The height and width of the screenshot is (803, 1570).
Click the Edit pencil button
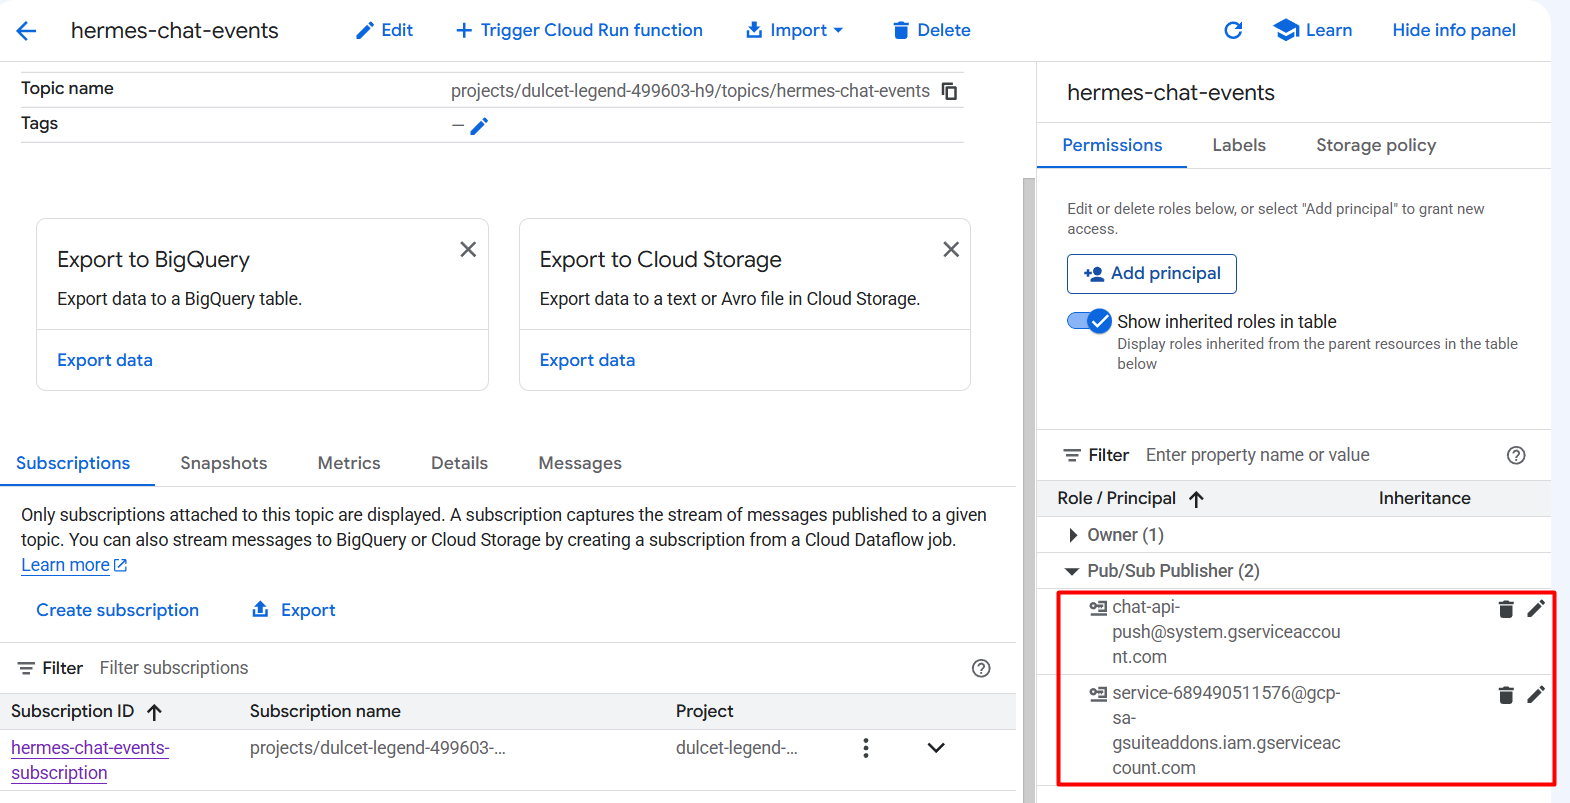click(x=385, y=31)
